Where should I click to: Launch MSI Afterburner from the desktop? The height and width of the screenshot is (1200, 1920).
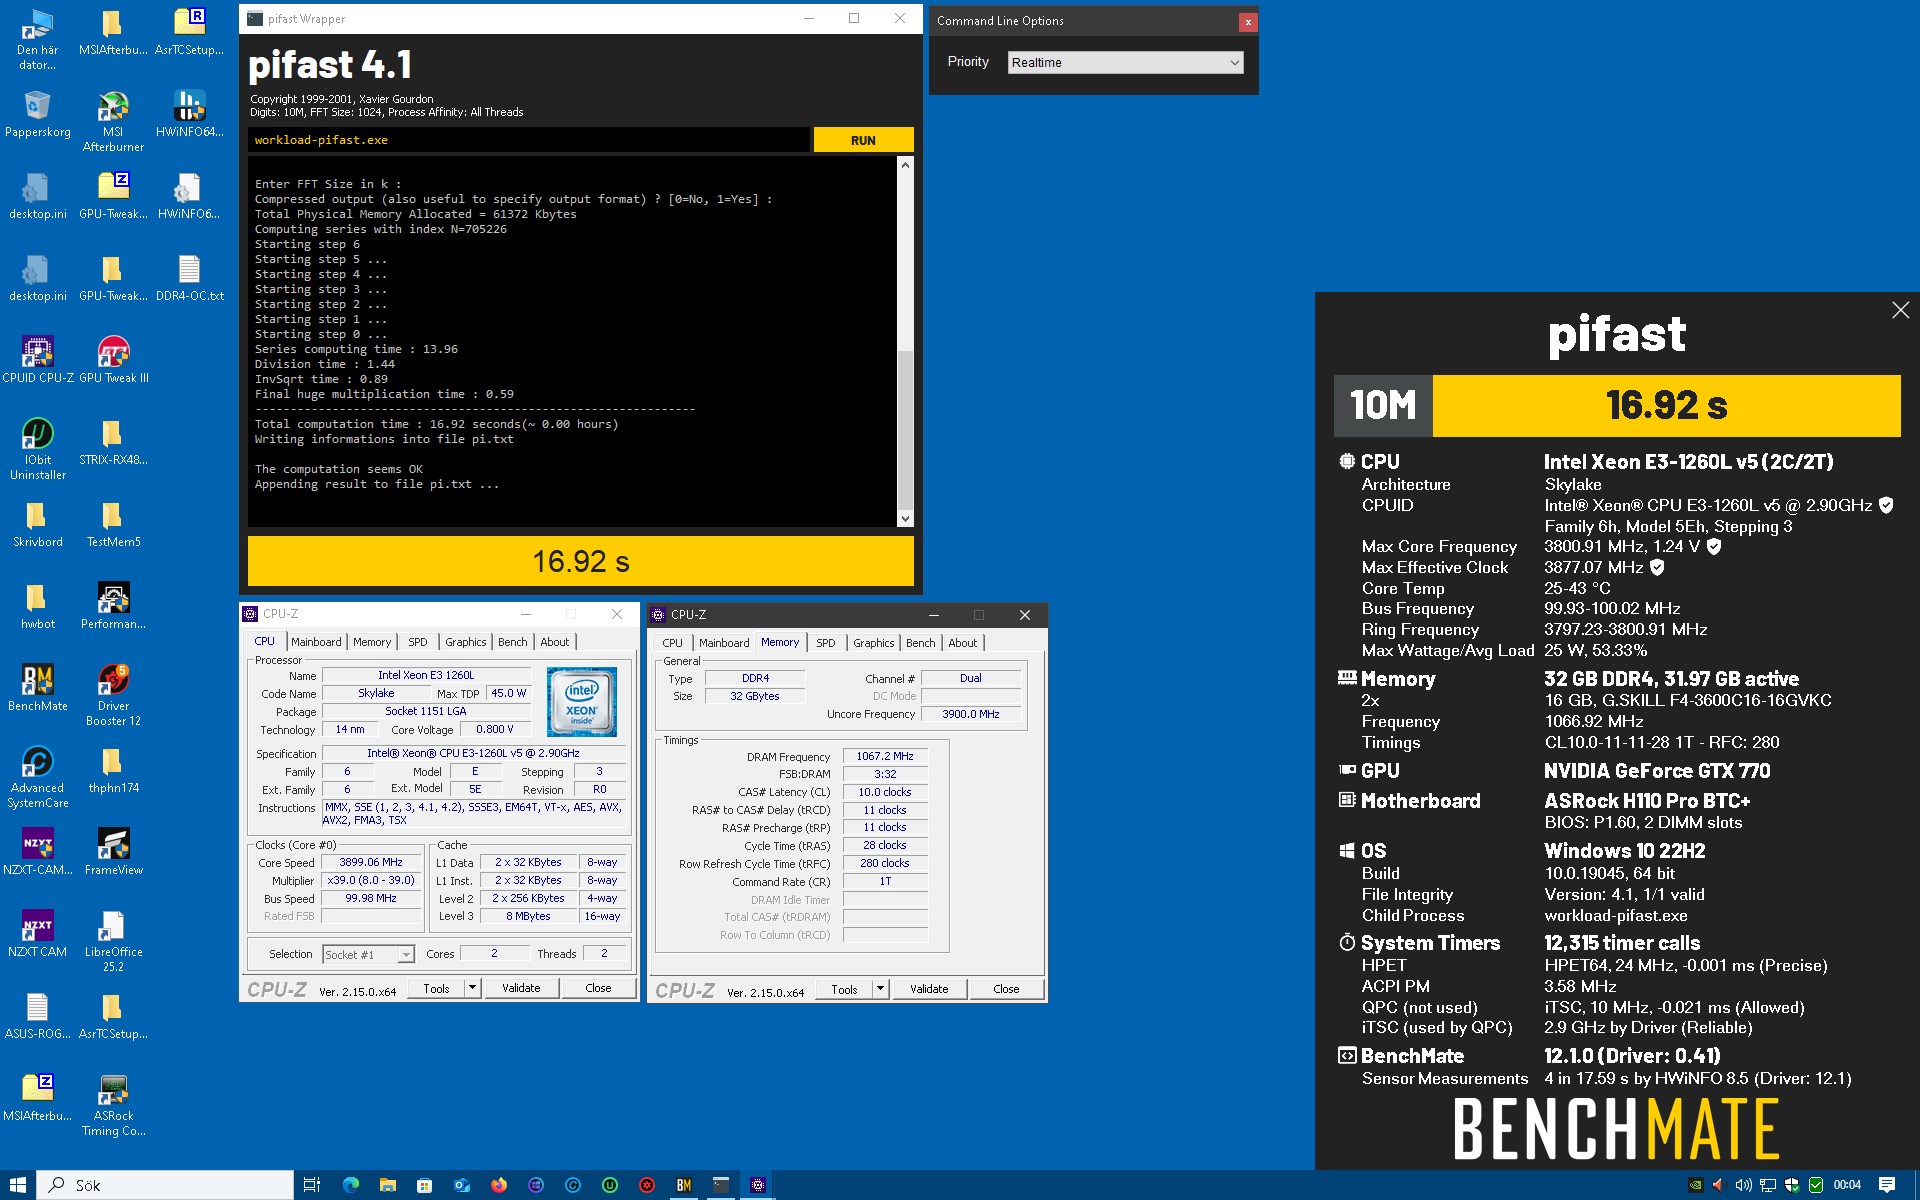click(x=113, y=122)
